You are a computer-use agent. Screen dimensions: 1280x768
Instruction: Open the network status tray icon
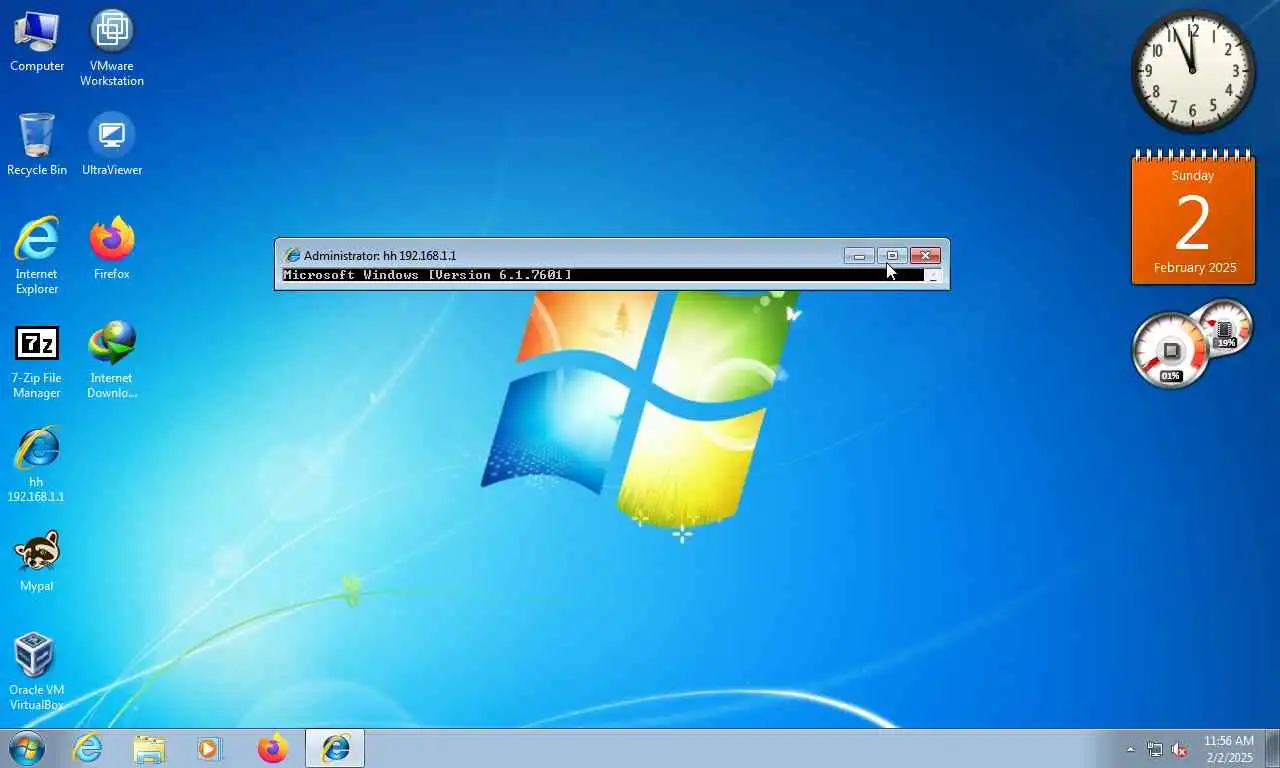(x=1155, y=749)
